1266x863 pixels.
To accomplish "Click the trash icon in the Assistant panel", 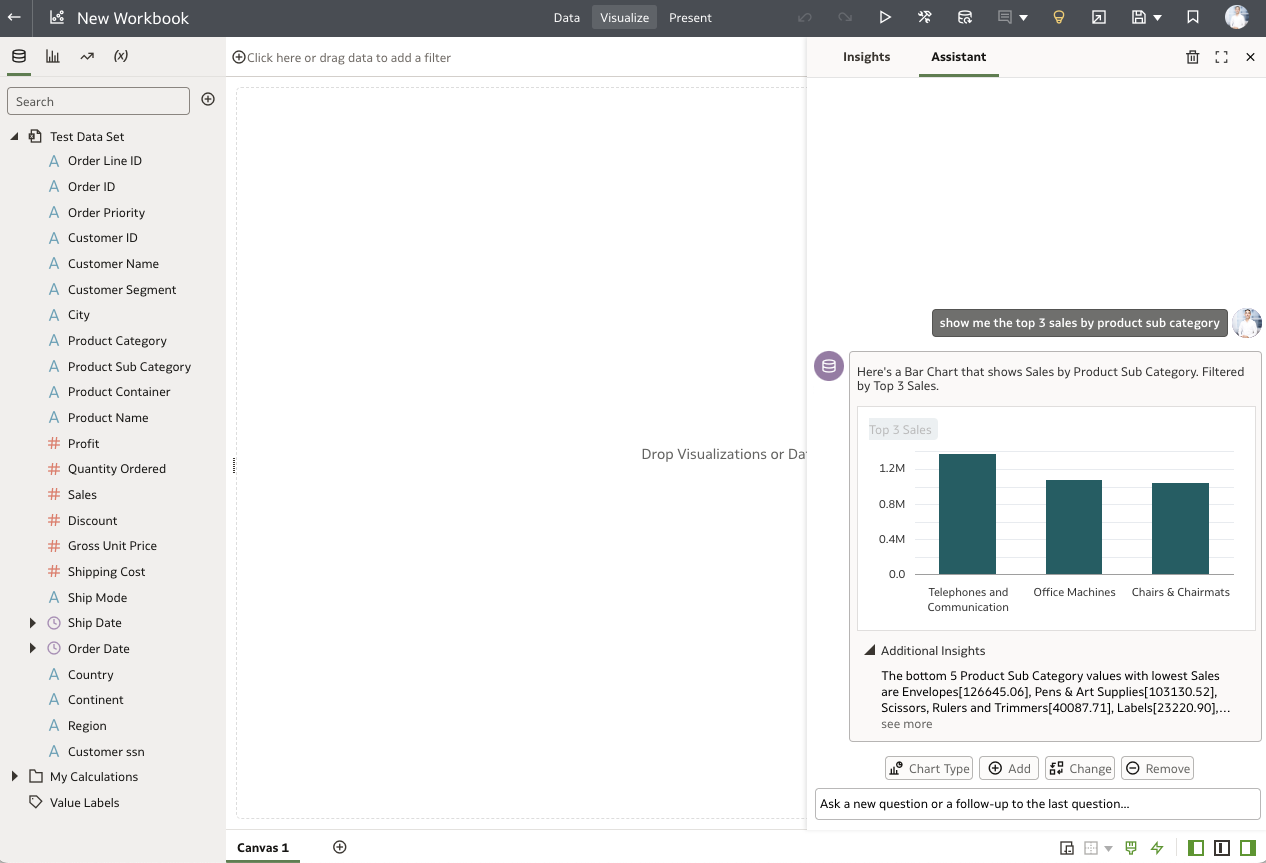I will click(1192, 57).
